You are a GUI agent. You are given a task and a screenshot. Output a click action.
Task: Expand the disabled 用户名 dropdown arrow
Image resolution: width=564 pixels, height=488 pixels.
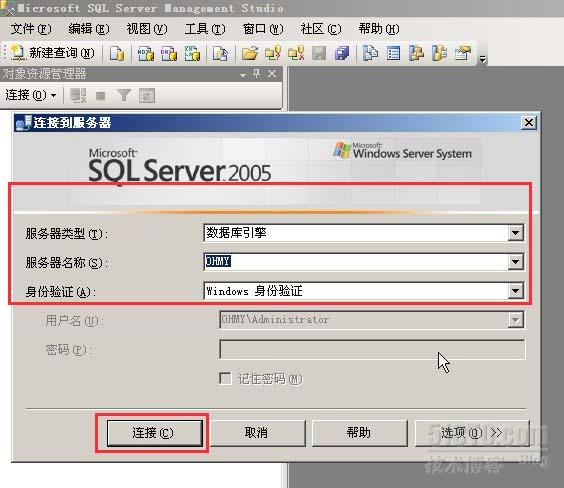[x=515, y=320]
